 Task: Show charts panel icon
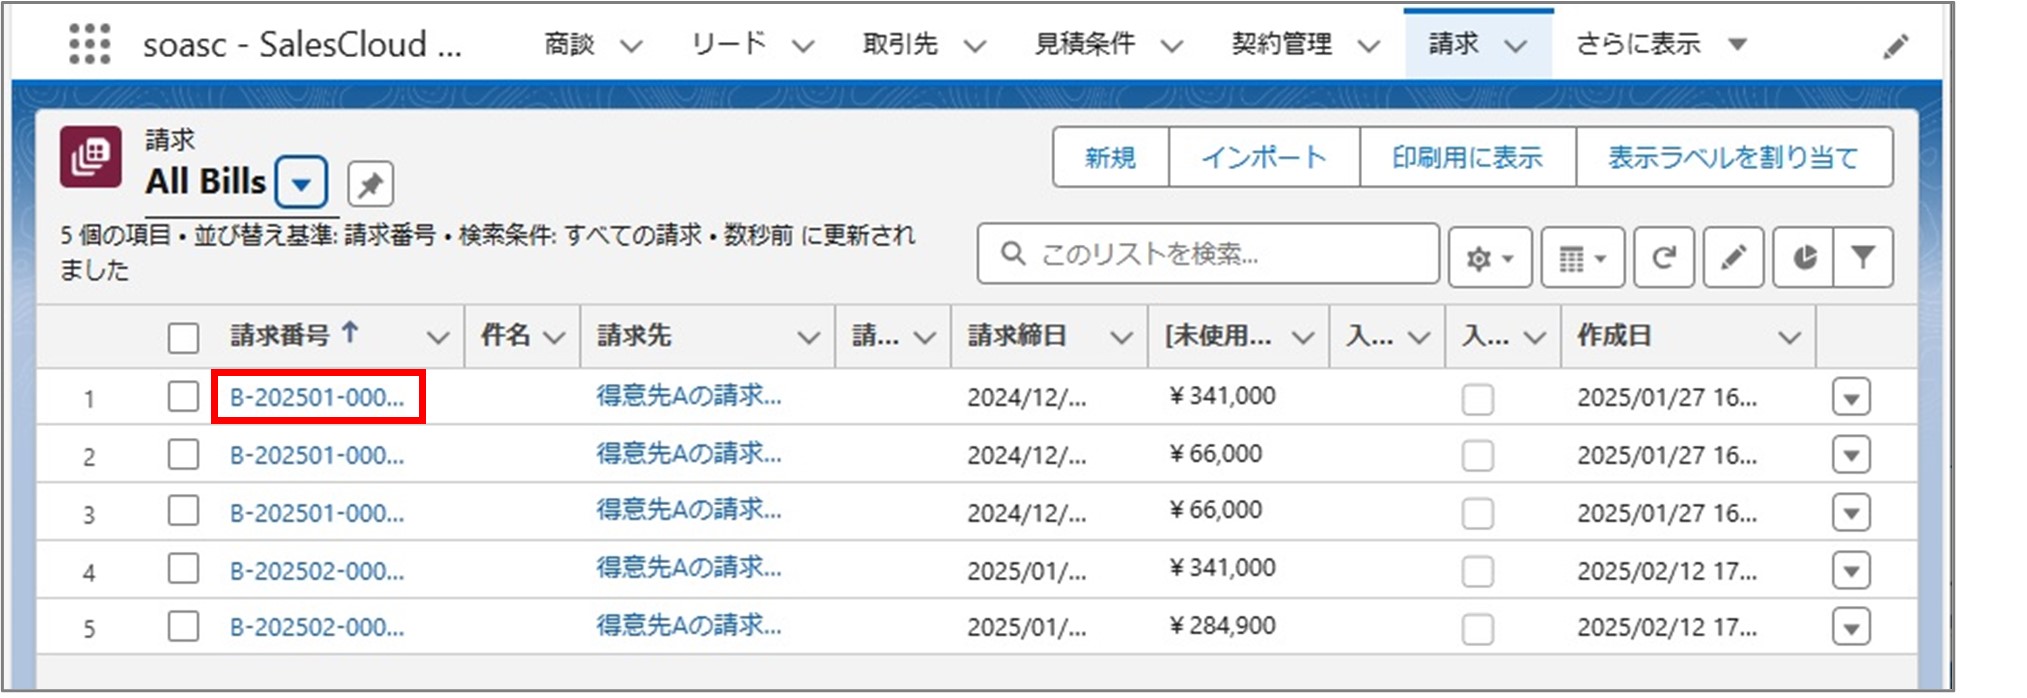pos(1804,258)
